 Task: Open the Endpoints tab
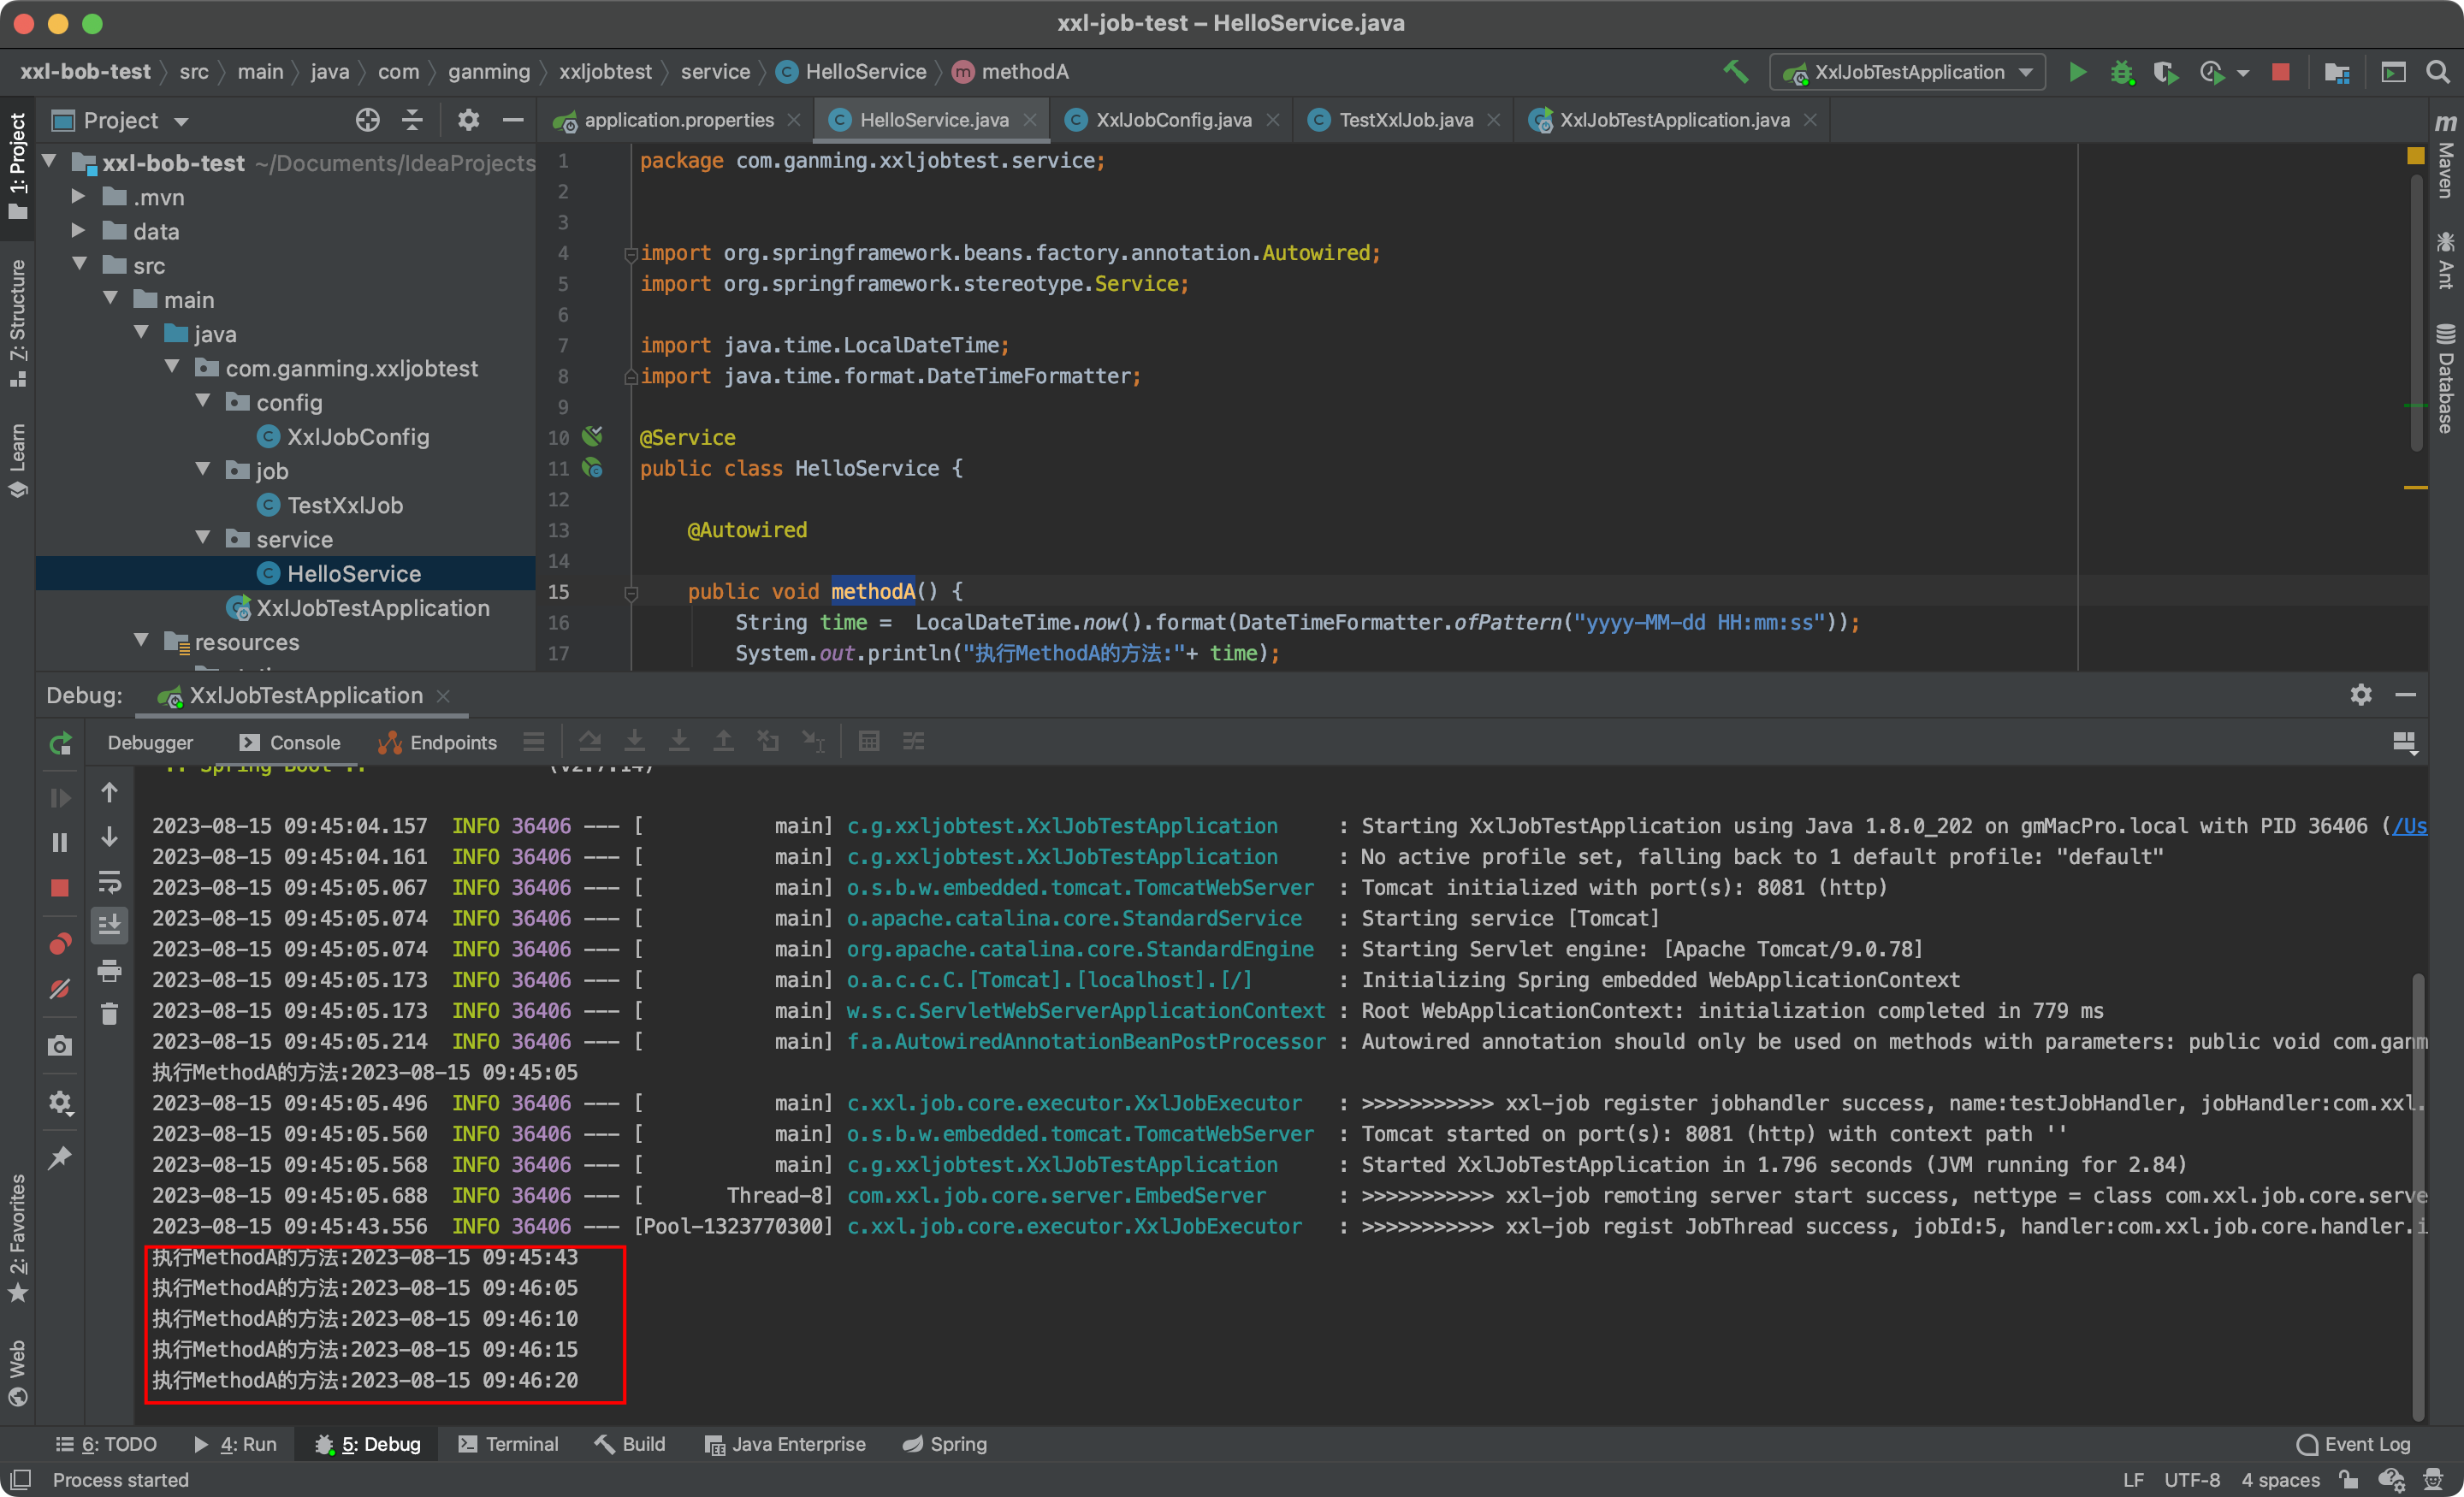[x=438, y=743]
